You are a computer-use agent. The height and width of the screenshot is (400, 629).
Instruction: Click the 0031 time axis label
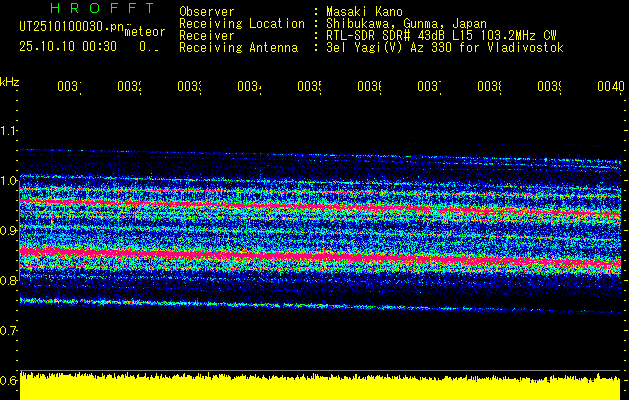coord(69,86)
